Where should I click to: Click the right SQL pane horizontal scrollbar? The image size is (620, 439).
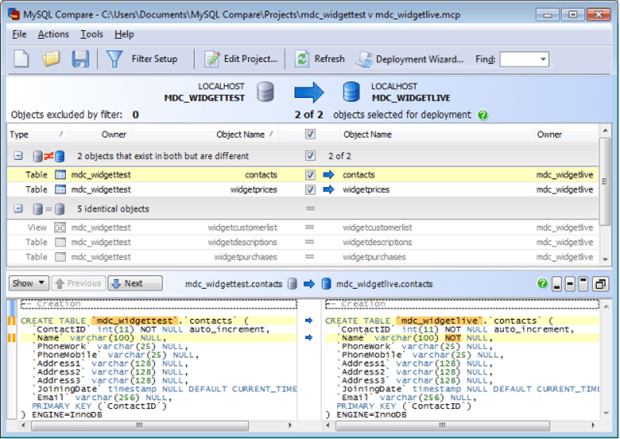tap(442, 426)
